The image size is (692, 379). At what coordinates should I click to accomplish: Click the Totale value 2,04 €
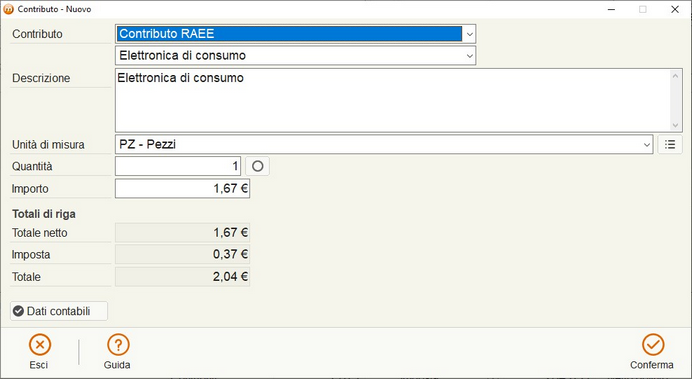click(182, 277)
